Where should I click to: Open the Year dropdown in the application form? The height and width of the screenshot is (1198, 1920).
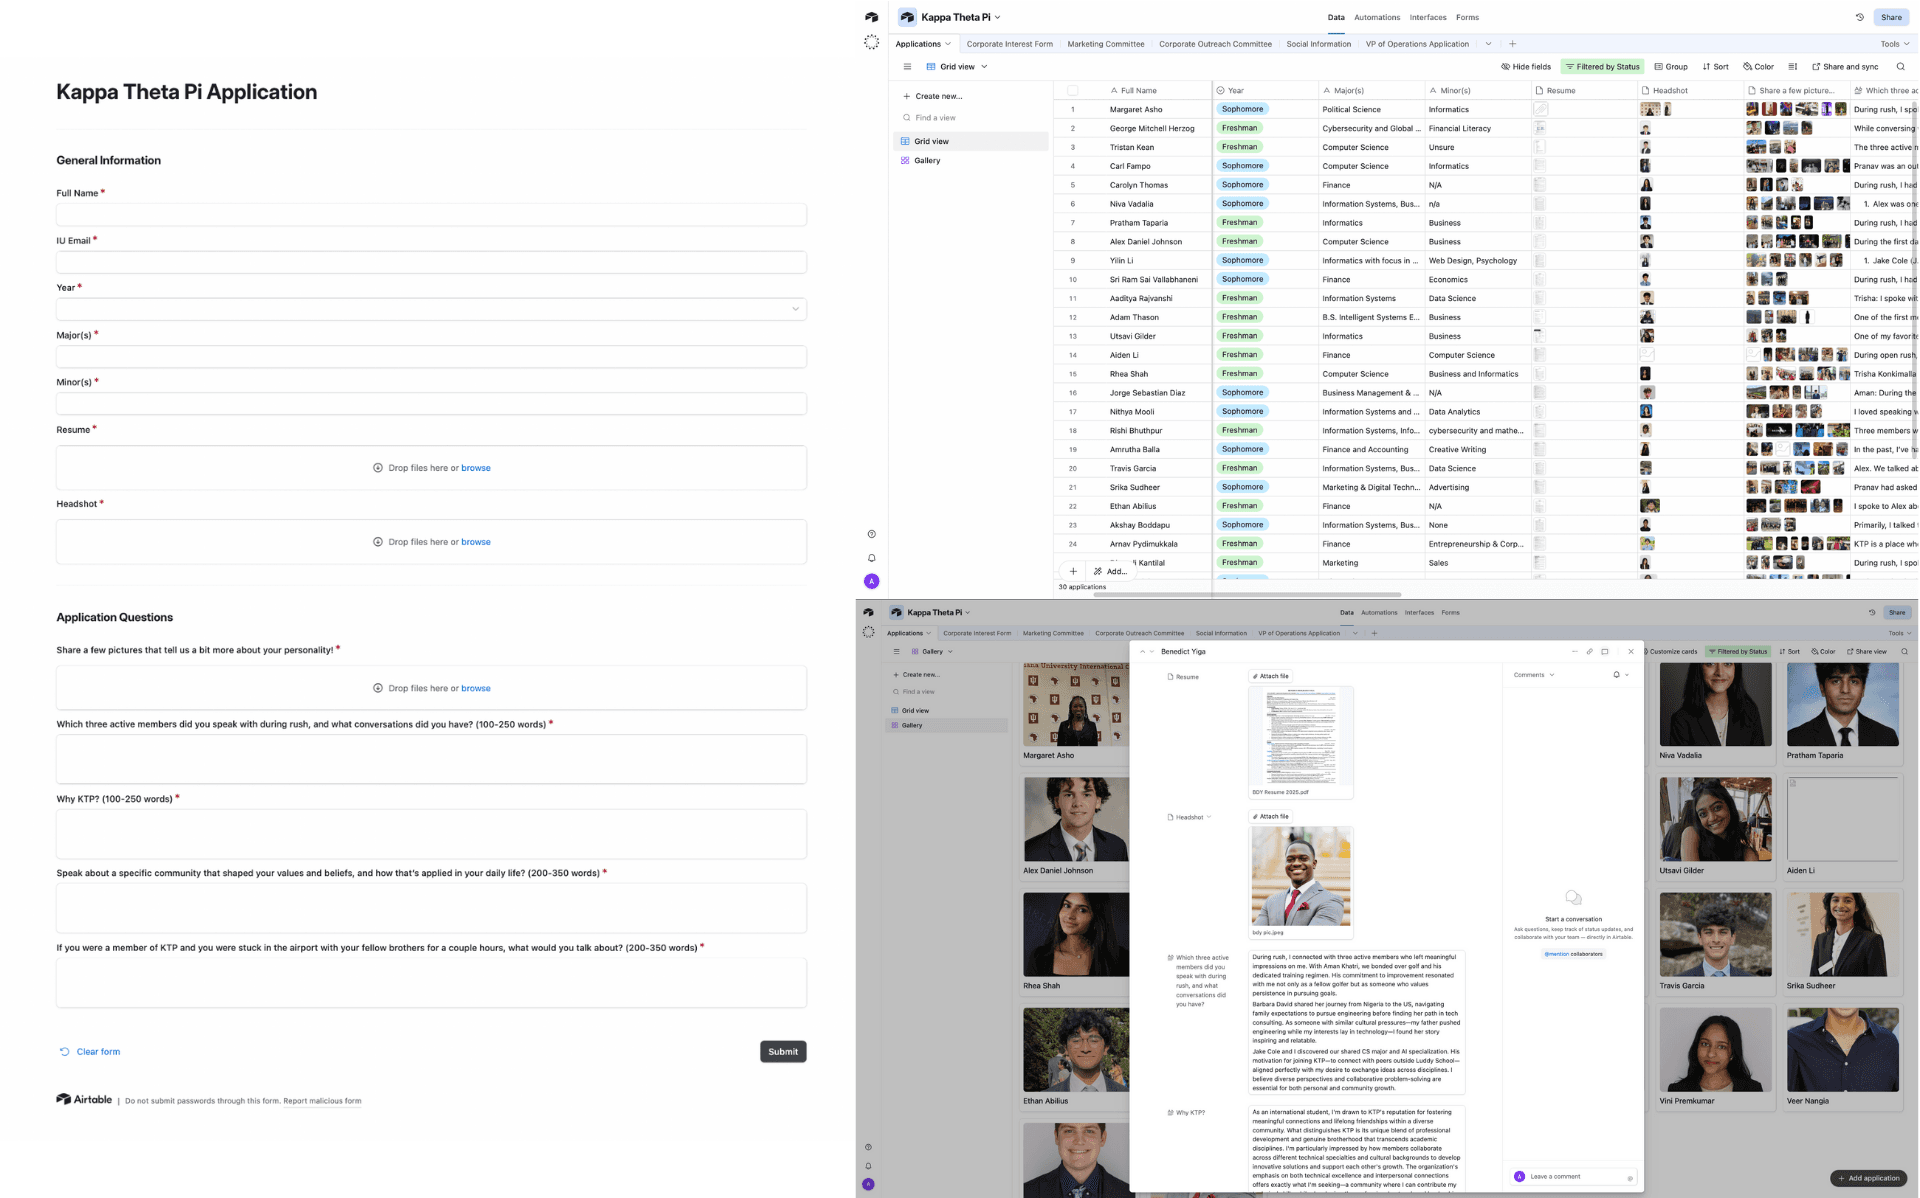coord(431,309)
